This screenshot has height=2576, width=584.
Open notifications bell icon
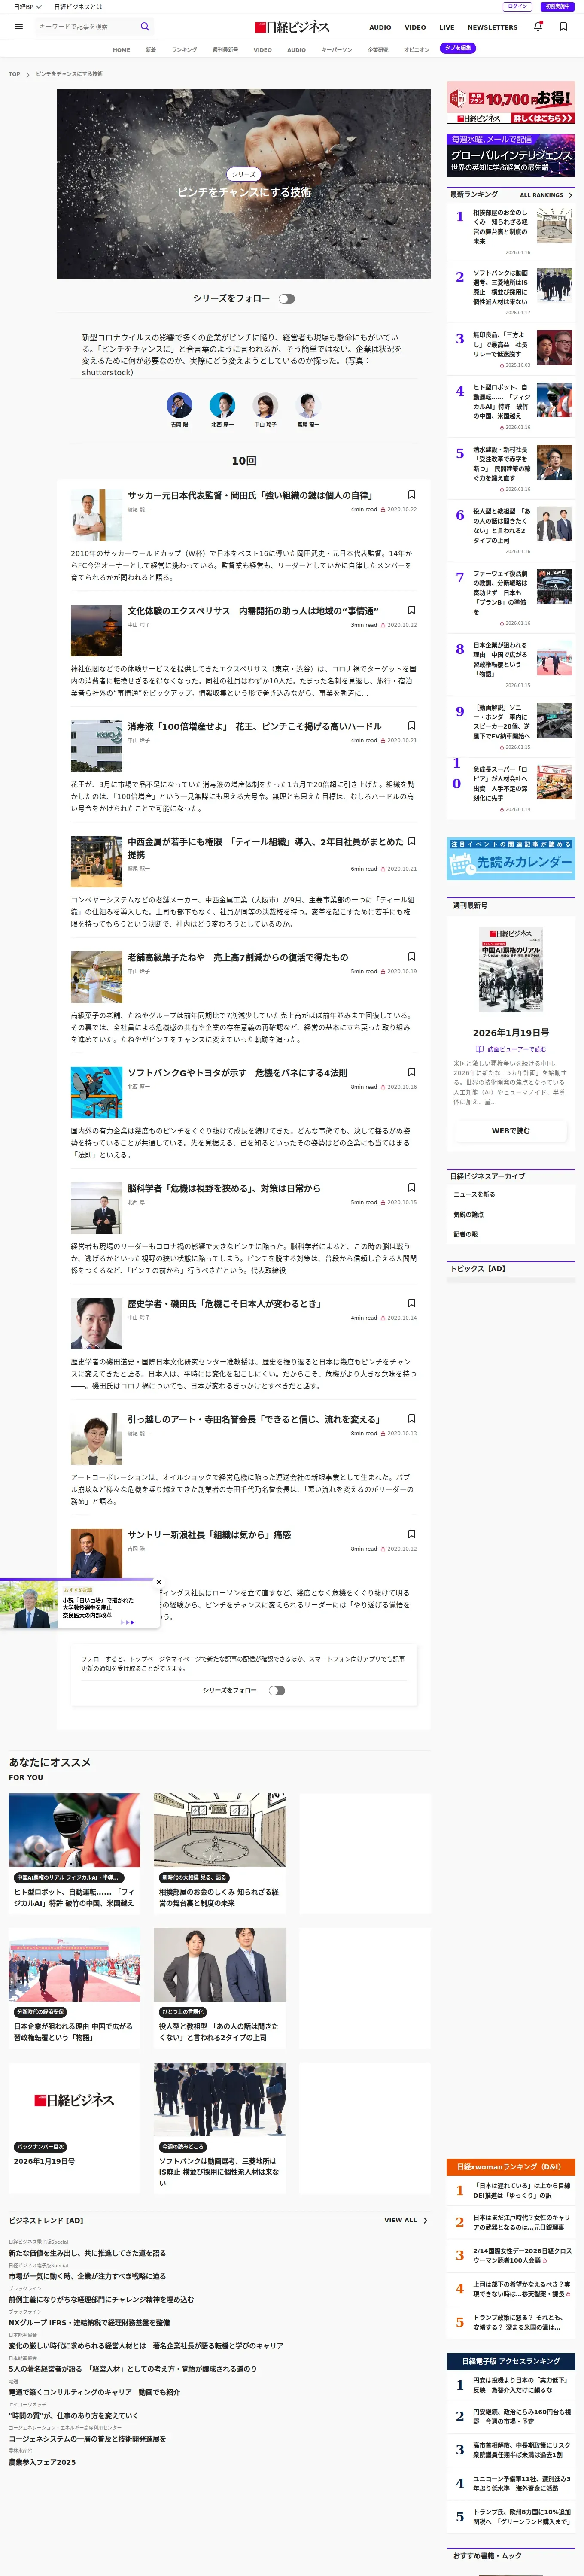[x=538, y=27]
